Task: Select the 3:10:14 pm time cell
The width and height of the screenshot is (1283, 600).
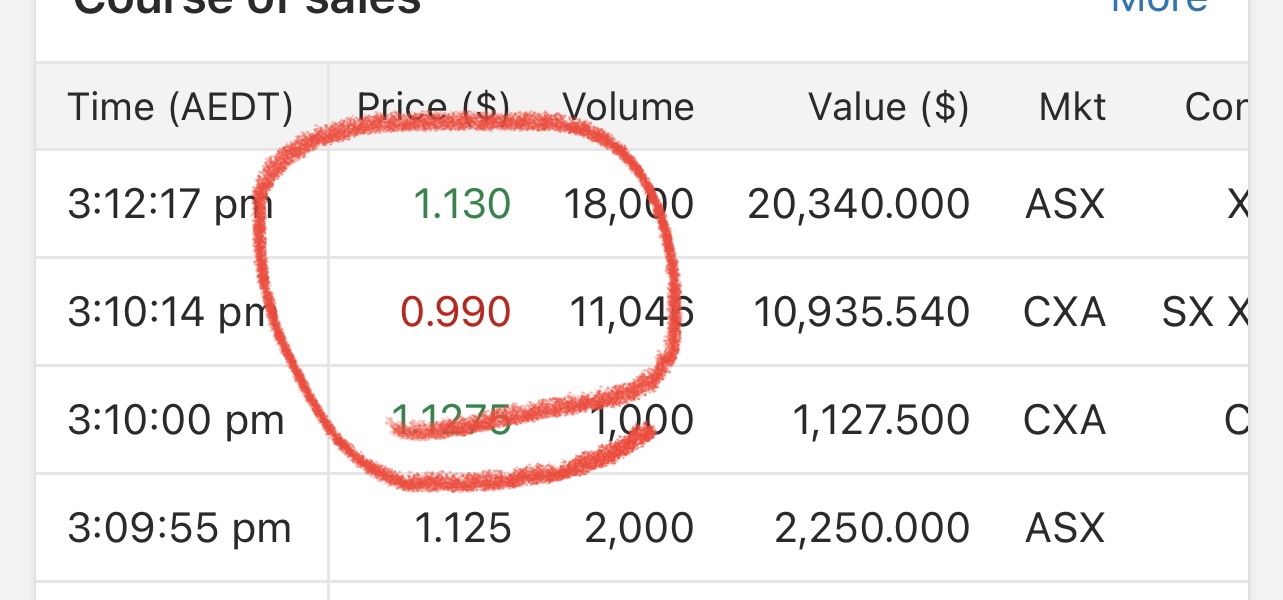Action: 170,313
